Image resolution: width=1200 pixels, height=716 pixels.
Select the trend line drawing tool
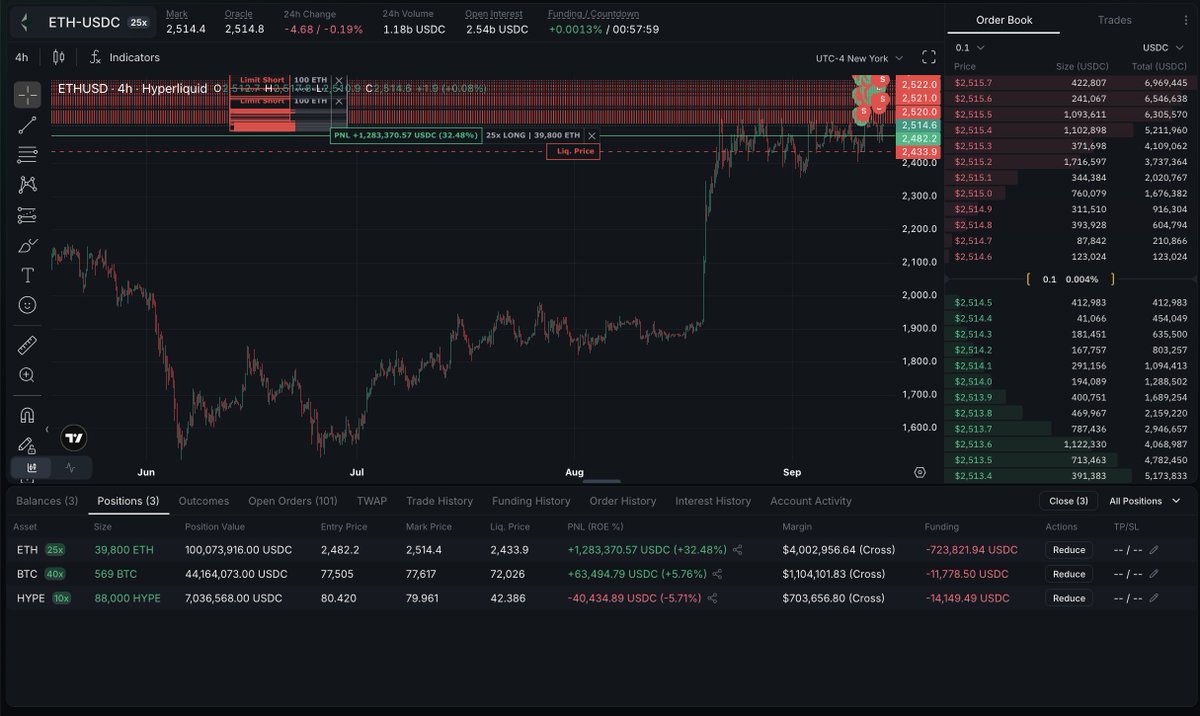point(27,125)
